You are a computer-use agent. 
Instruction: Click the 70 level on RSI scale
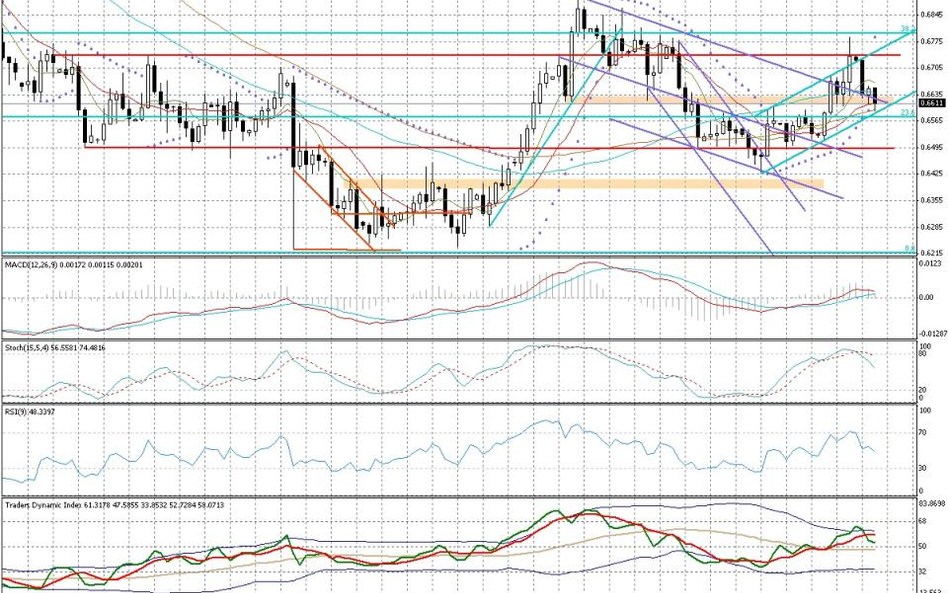(x=924, y=433)
